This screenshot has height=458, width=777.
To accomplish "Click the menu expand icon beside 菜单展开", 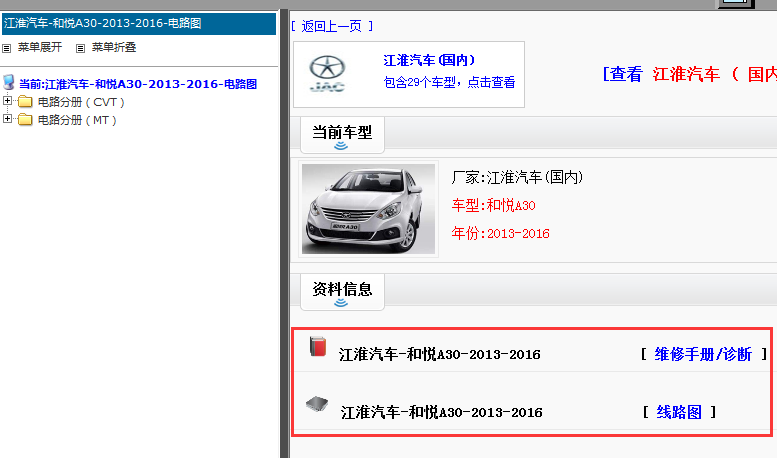I will 6,49.
